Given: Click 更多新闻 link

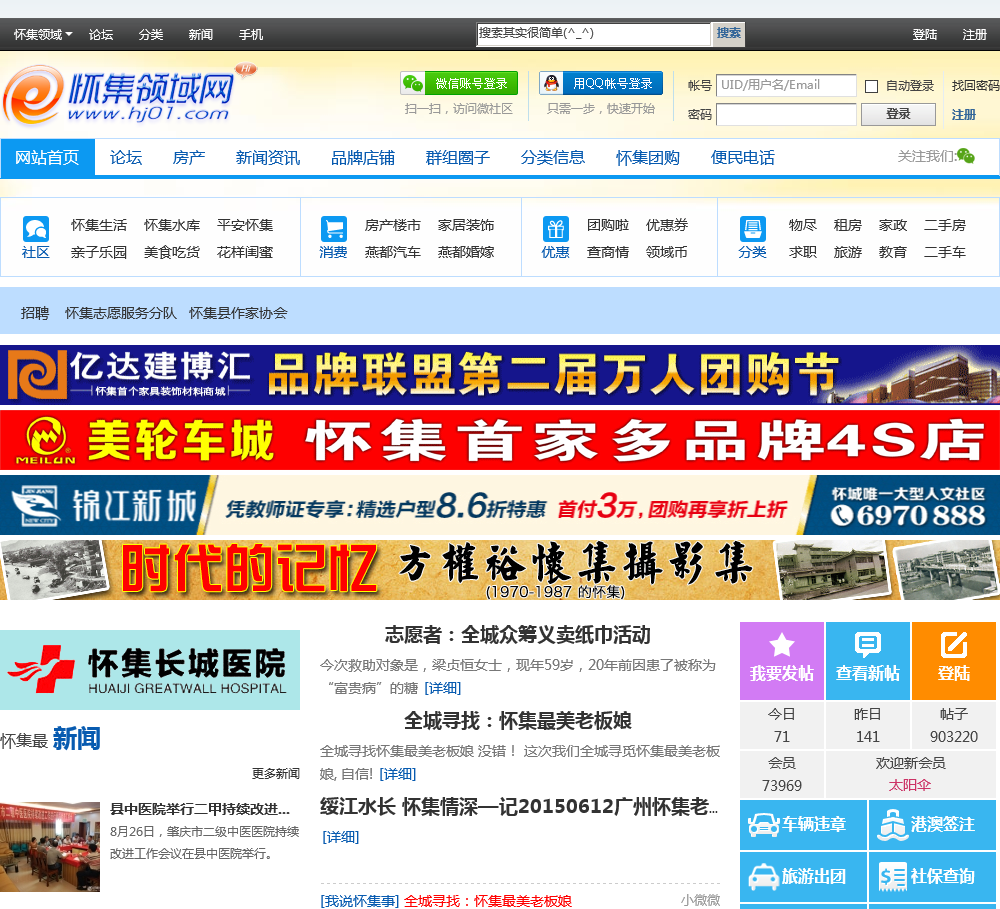Looking at the screenshot, I should (x=276, y=774).
